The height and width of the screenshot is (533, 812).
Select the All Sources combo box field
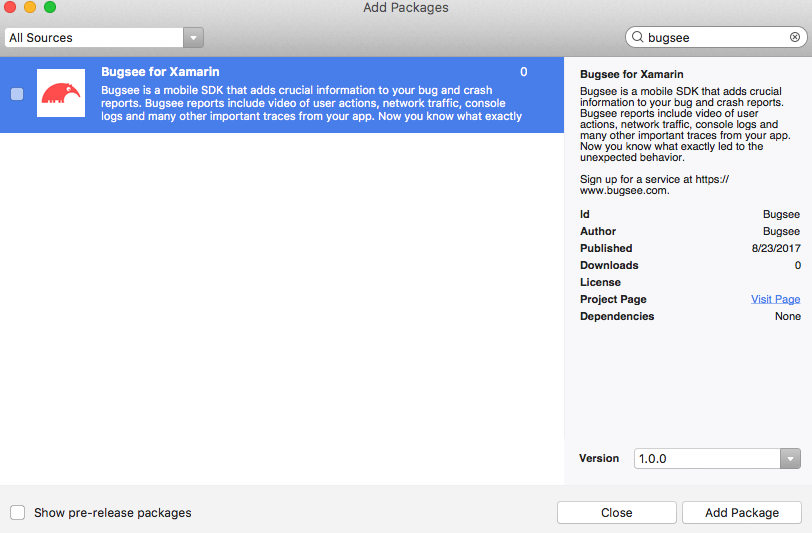point(104,38)
